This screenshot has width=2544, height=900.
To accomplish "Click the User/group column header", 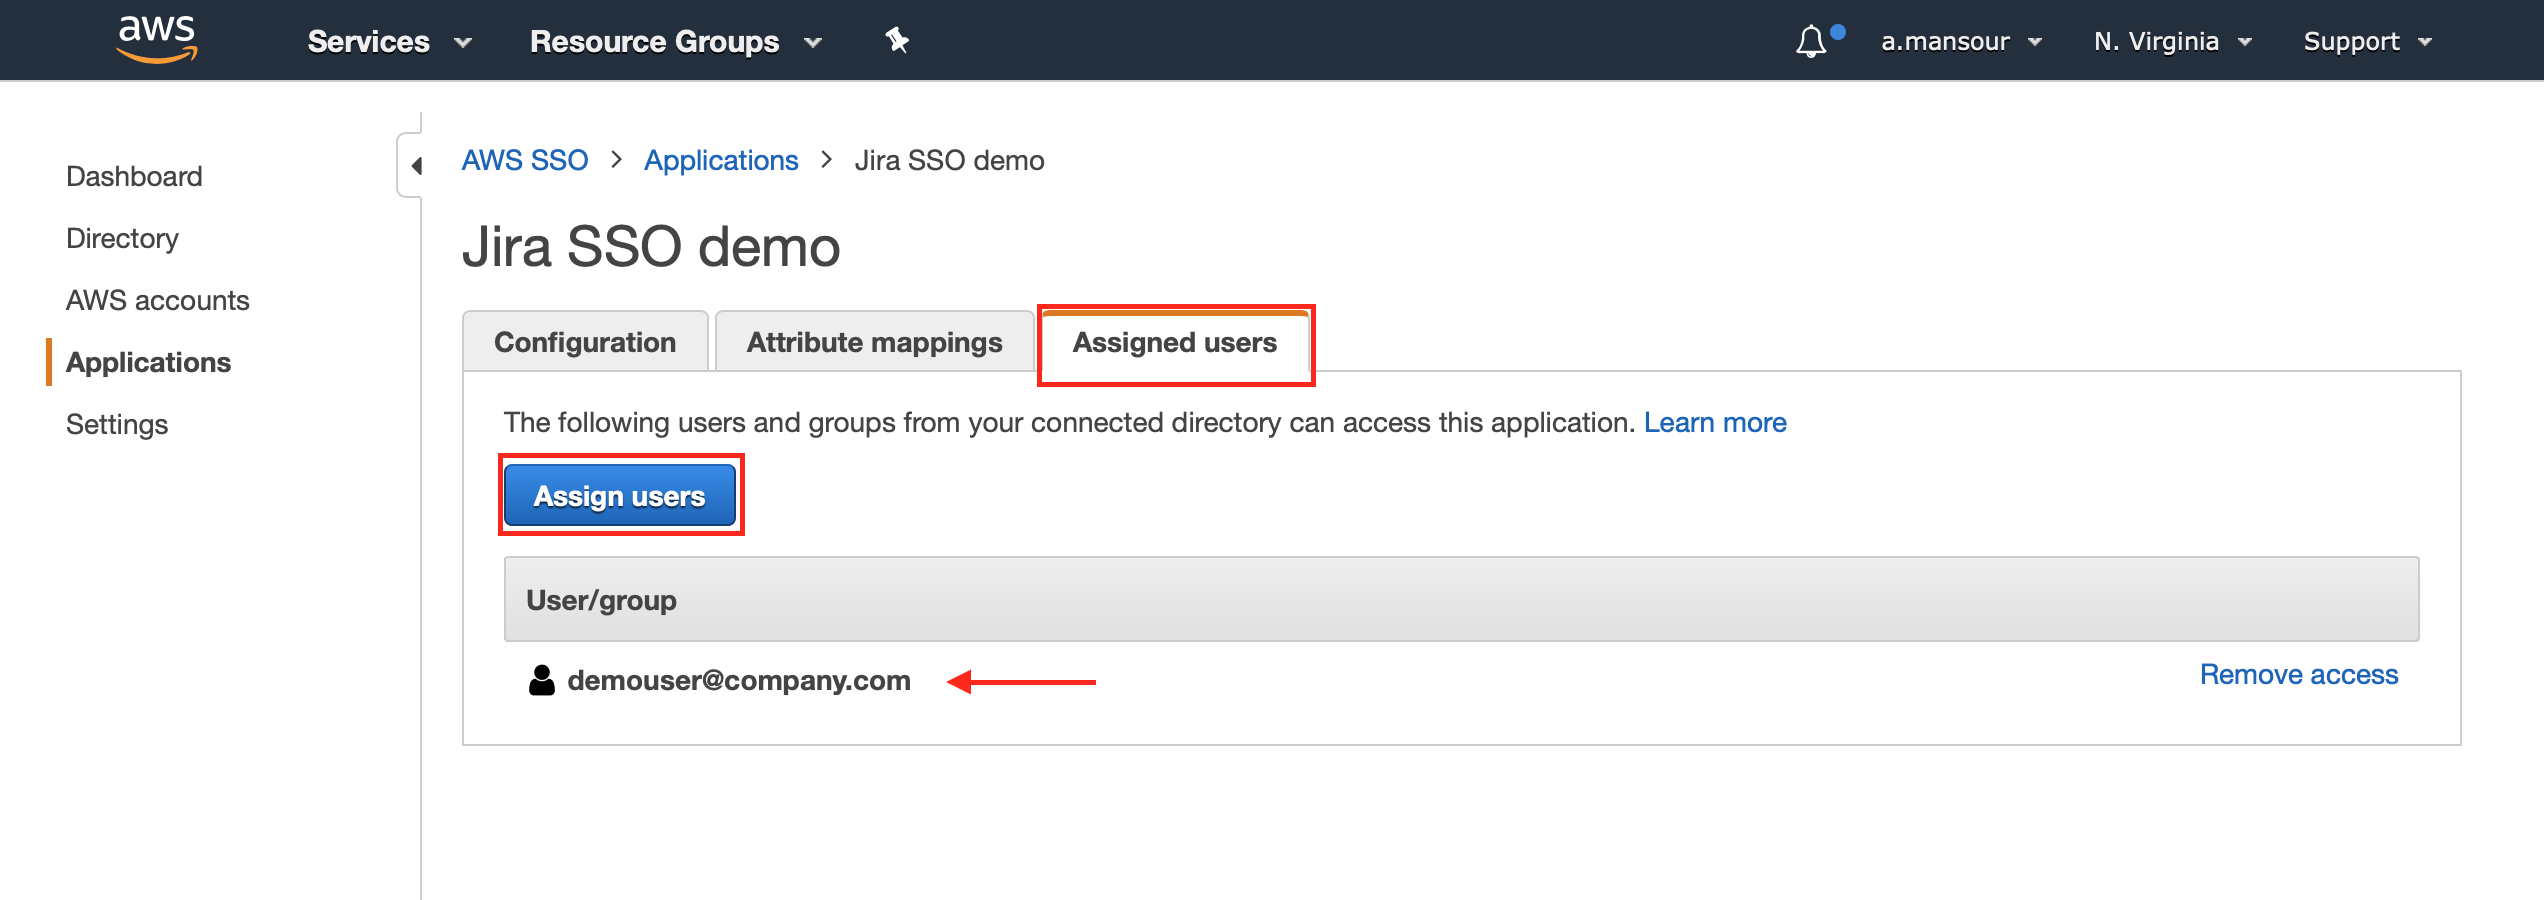I will (1461, 599).
